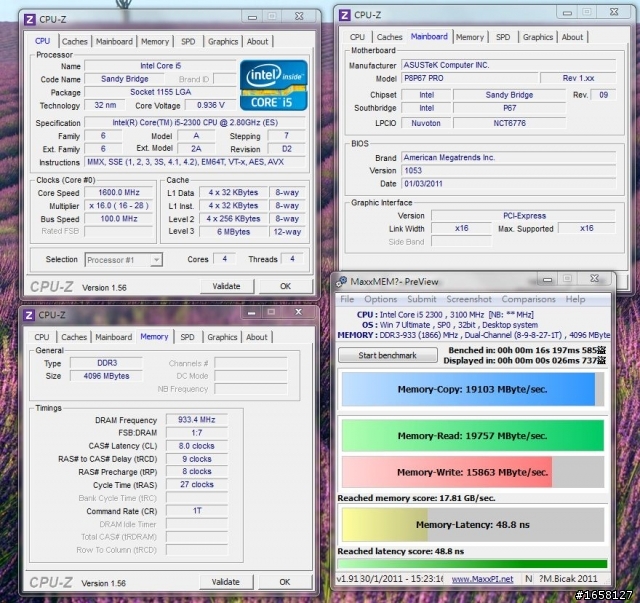Select Graphics tab in the processor CPU-Z window

coord(222,42)
